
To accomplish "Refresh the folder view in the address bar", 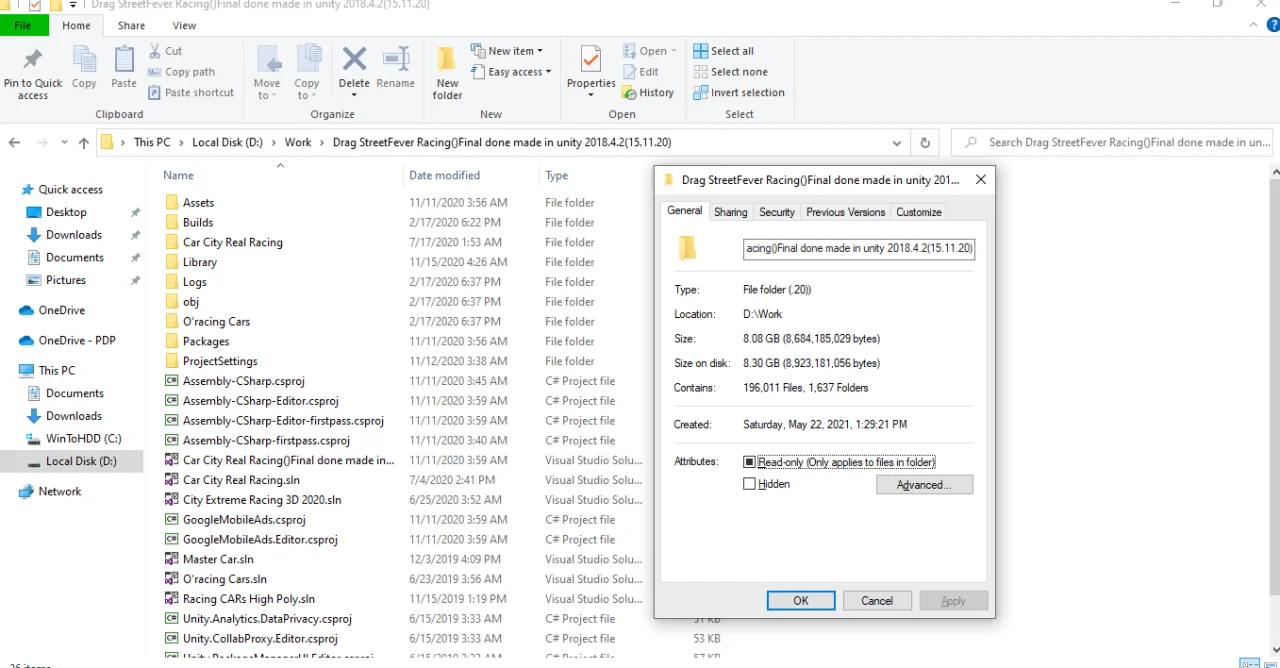I will [925, 143].
